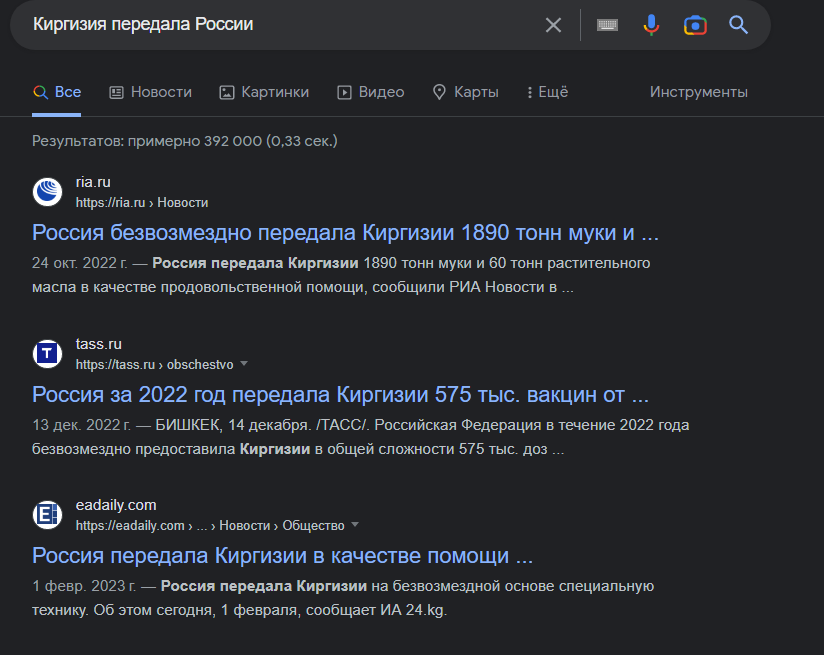Switch to the Картинки tab

tap(264, 92)
